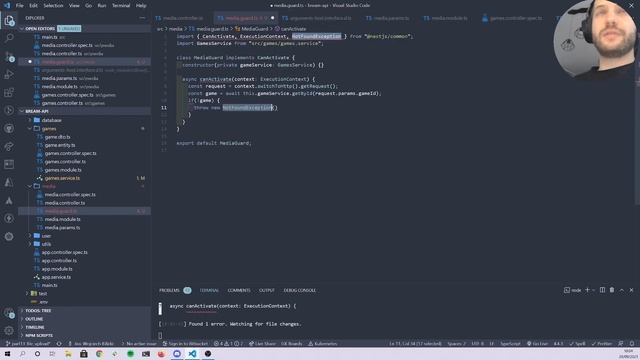The height and width of the screenshot is (360, 640).
Task: Open the Search view in activity bar
Action: [9, 38]
